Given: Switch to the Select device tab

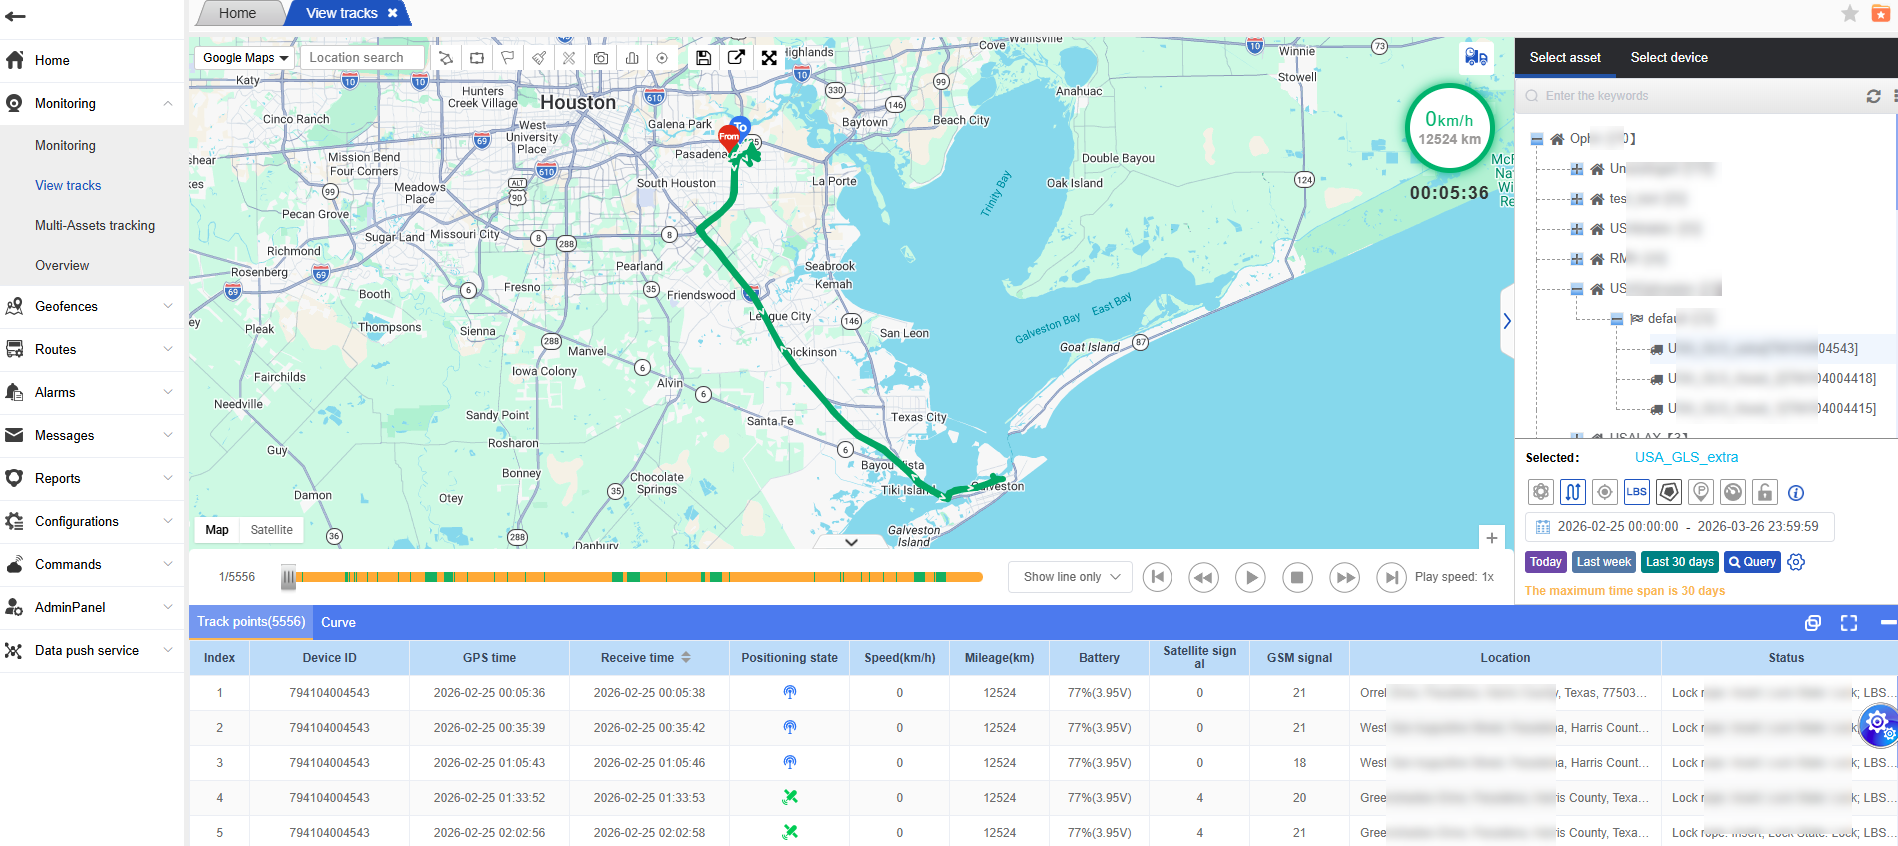Looking at the screenshot, I should (x=1668, y=58).
